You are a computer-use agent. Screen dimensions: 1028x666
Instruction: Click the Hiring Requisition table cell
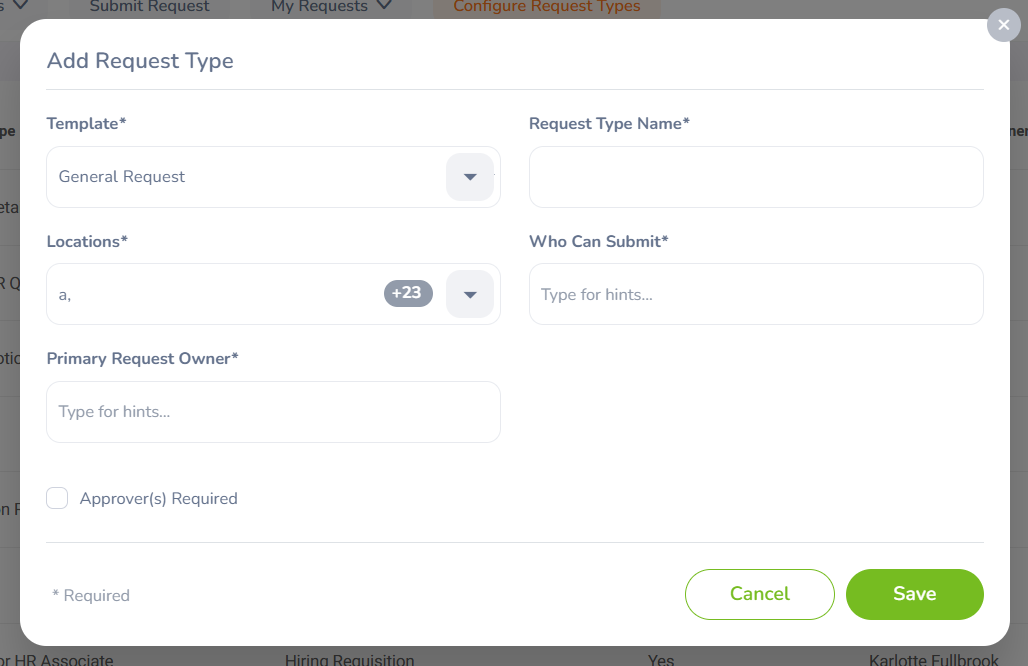(x=349, y=660)
